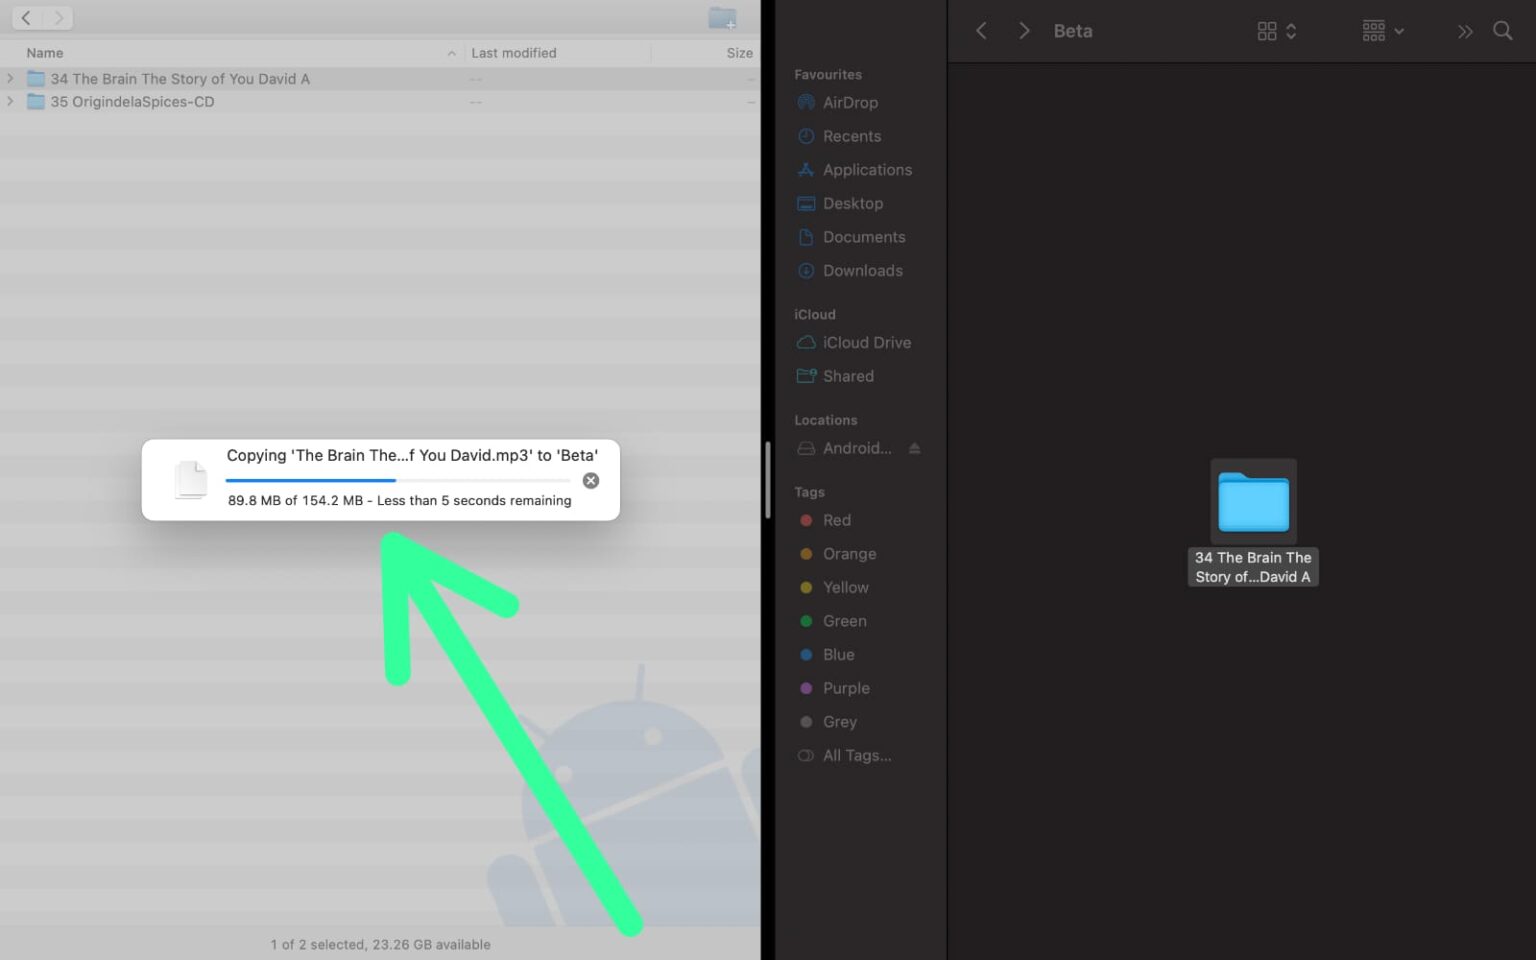Open AirDrop from the Favourites sidebar

point(850,102)
